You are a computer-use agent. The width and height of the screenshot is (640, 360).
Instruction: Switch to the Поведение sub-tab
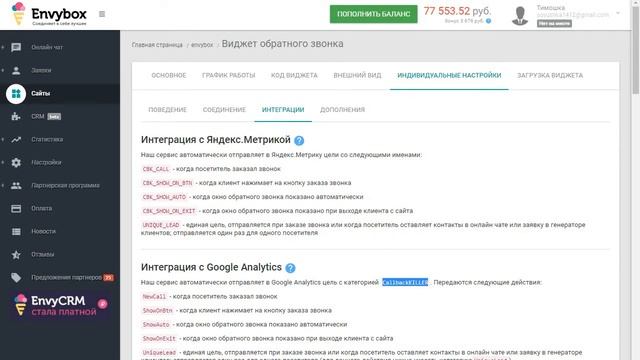tap(167, 110)
